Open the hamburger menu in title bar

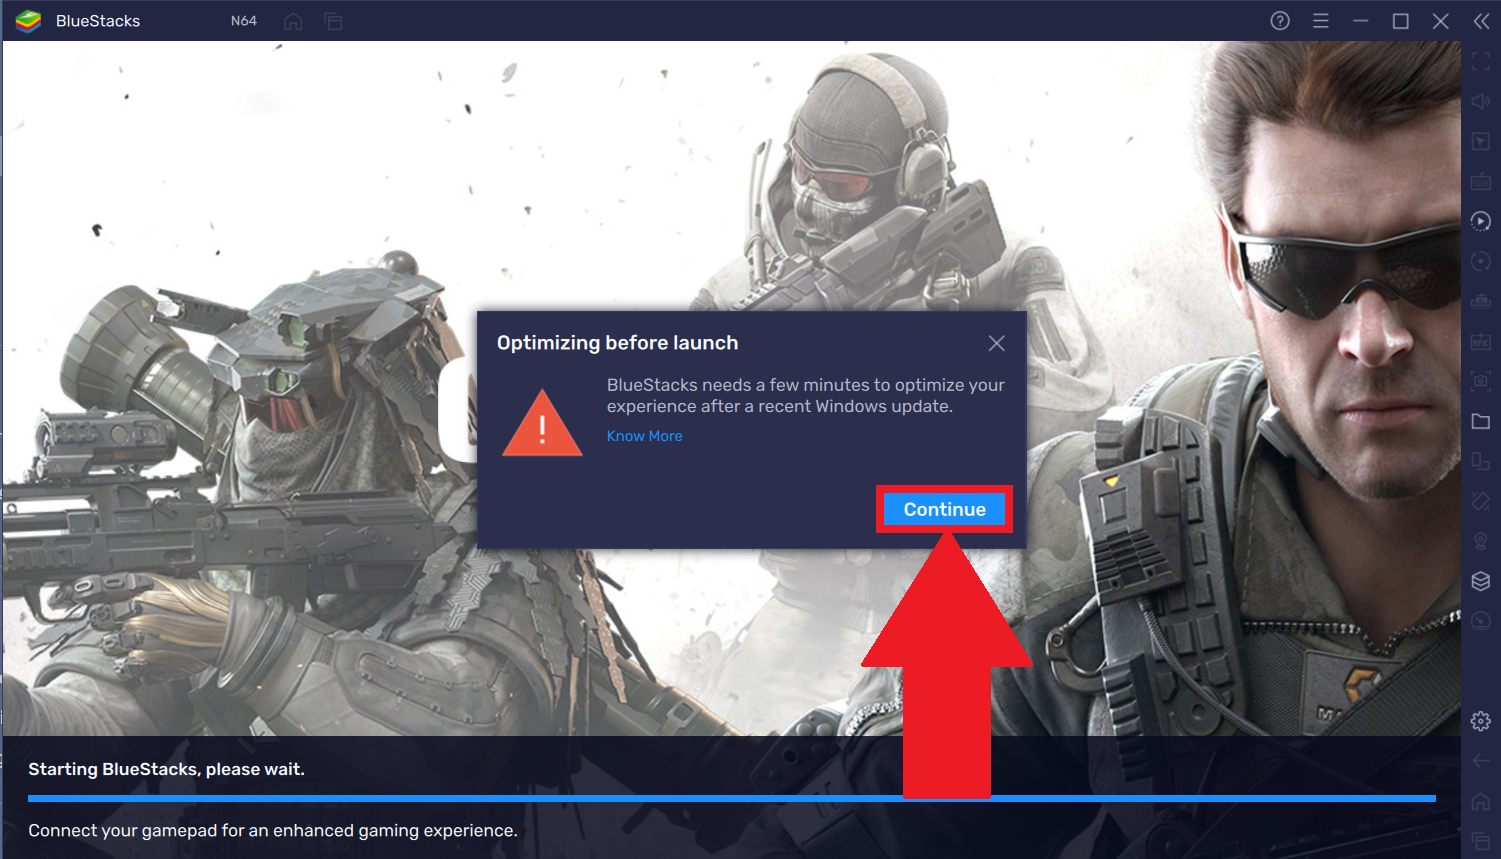click(x=1320, y=21)
